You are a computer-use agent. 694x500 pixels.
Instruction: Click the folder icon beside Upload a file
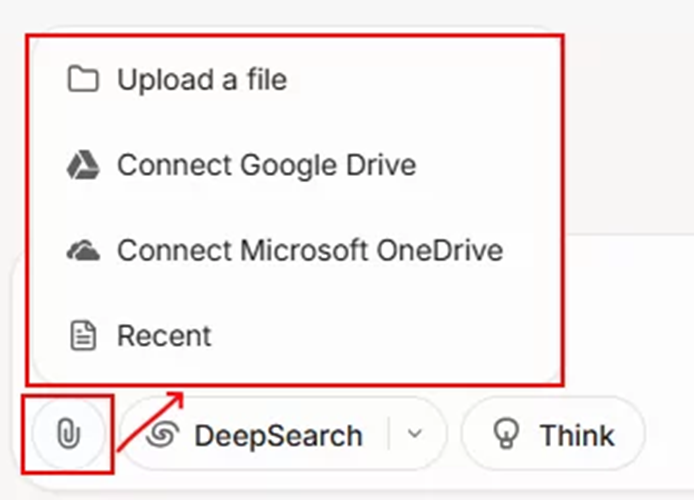[x=83, y=79]
